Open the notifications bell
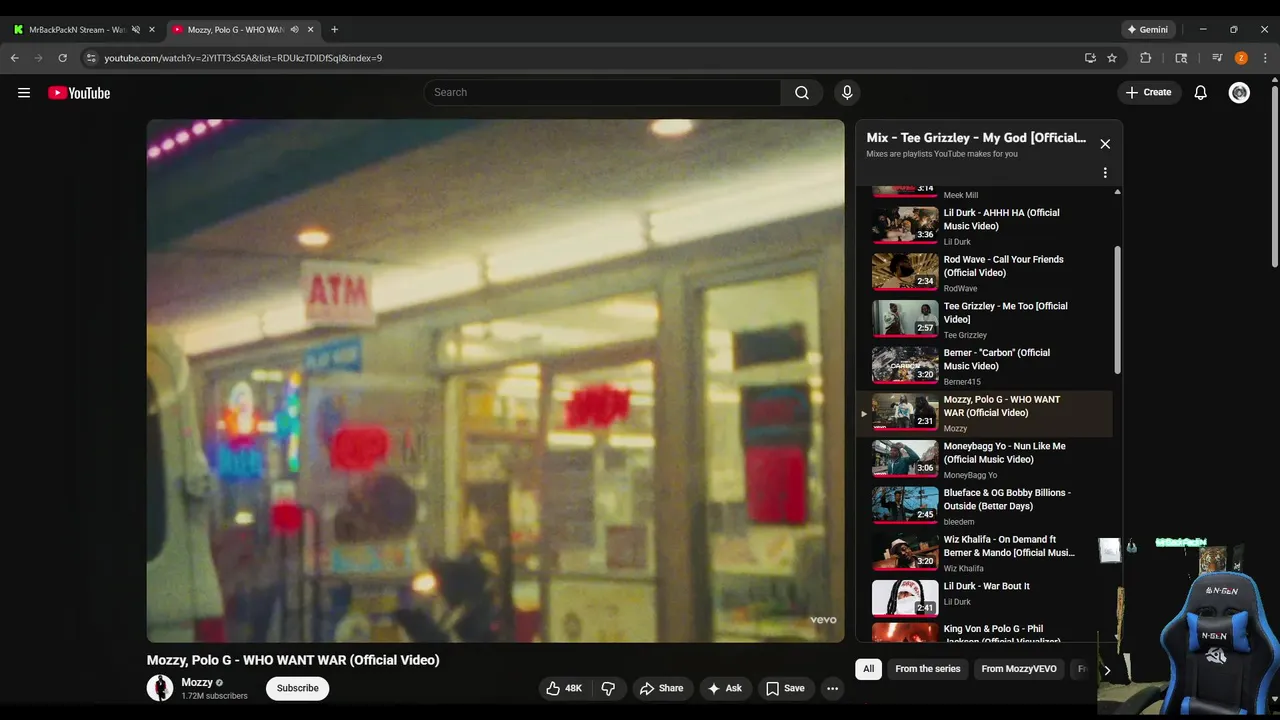Screen dimensions: 1280x720 coord(1201,92)
